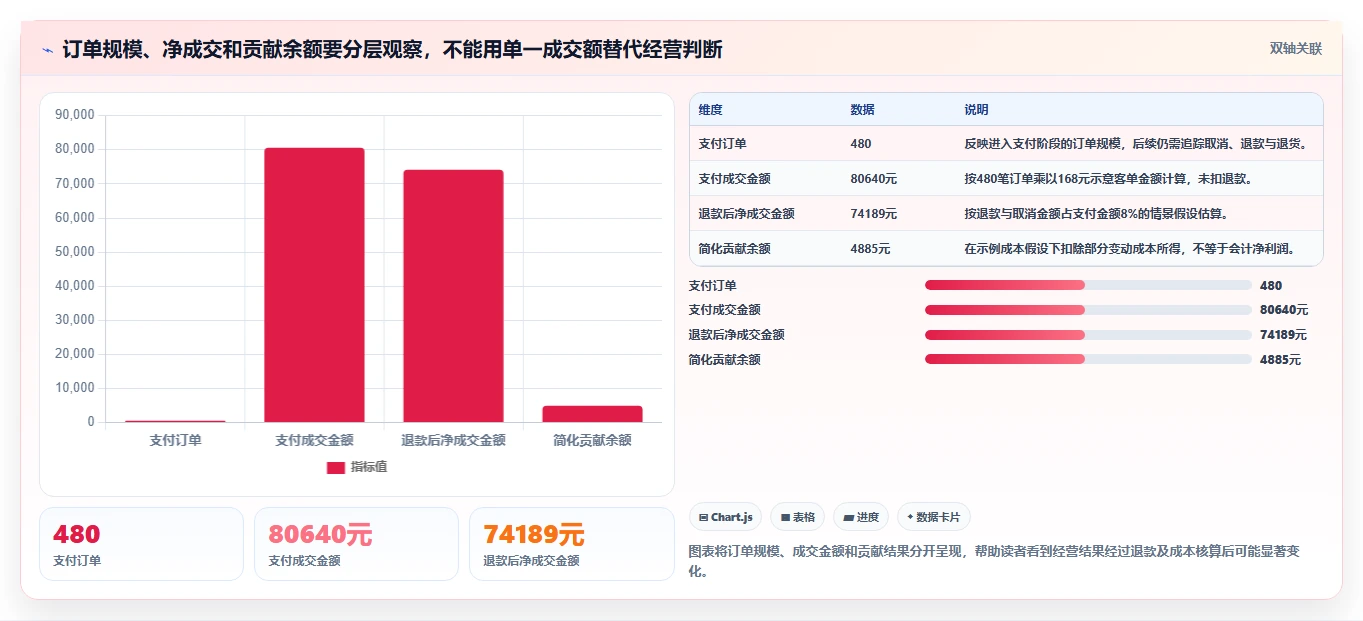The height and width of the screenshot is (621, 1363).
Task: Click the 退款后净成交金额 x-axis label
Action: point(453,440)
